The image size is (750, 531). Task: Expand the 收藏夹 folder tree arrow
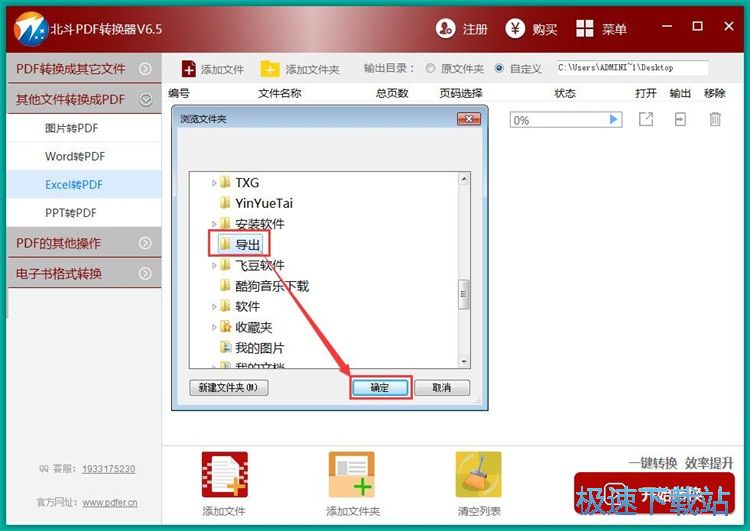[214, 327]
